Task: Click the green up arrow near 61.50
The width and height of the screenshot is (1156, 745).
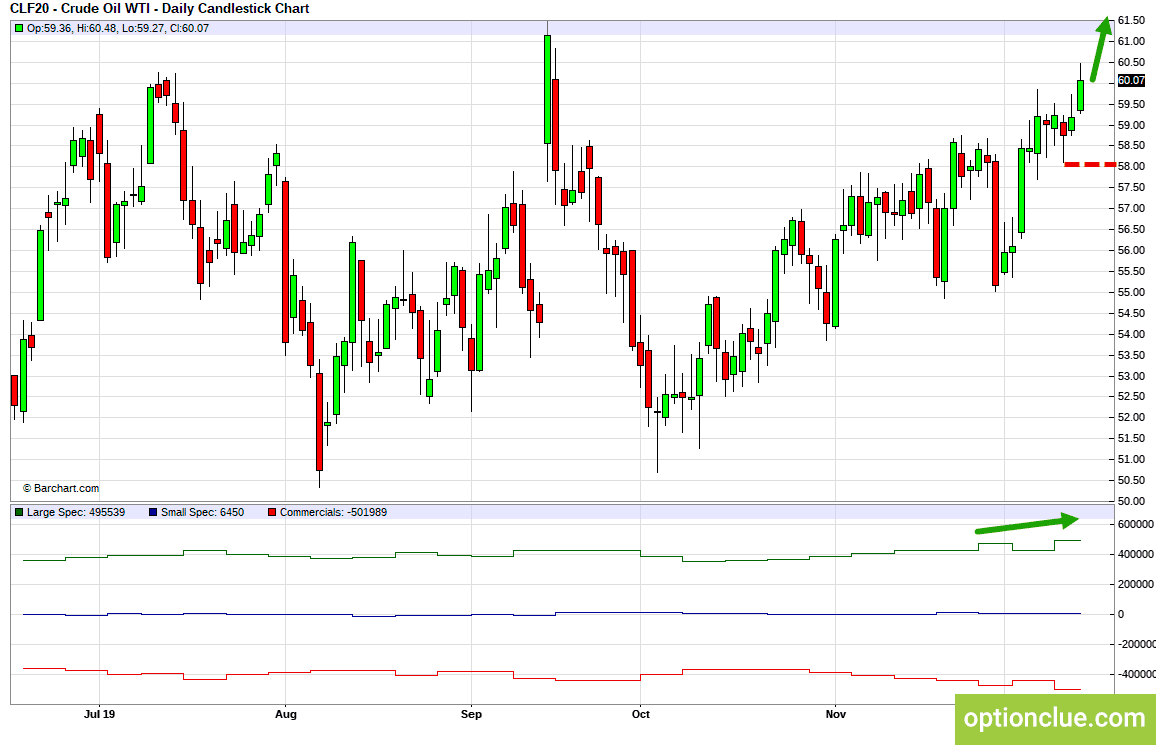Action: 1101,49
